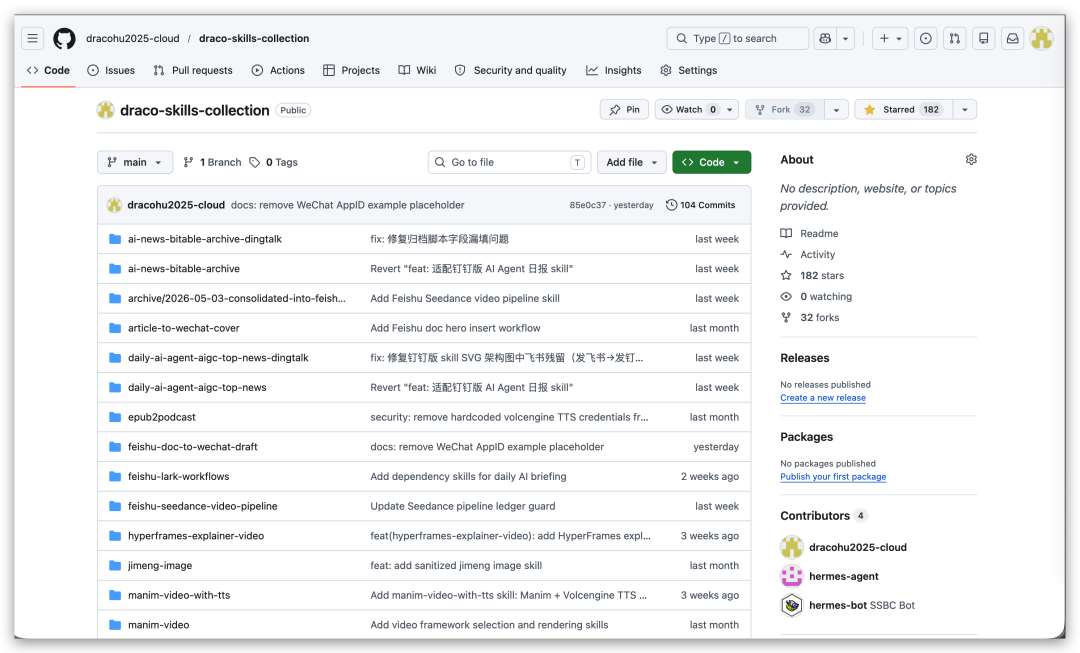This screenshot has width=1080, height=653.
Task: Click the commit history clock icon
Action: [x=671, y=205]
